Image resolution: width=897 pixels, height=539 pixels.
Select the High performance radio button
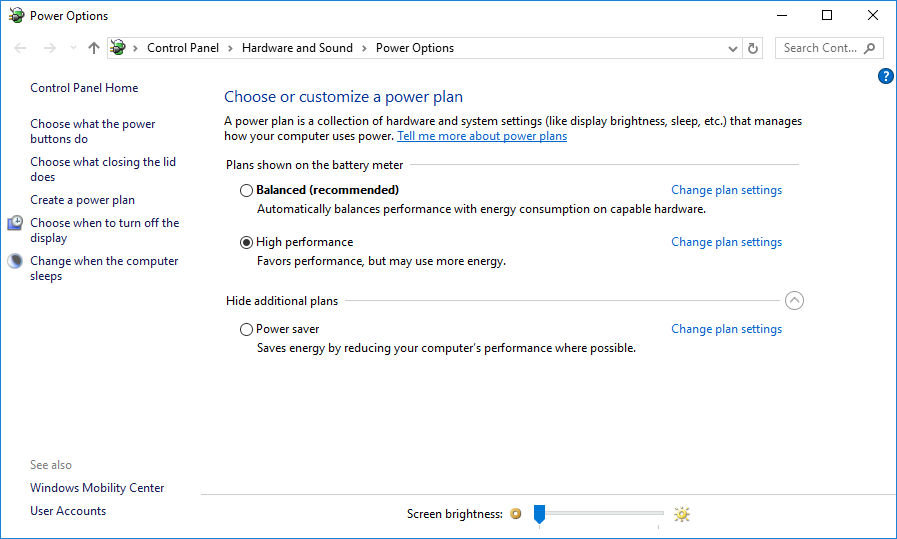point(247,242)
